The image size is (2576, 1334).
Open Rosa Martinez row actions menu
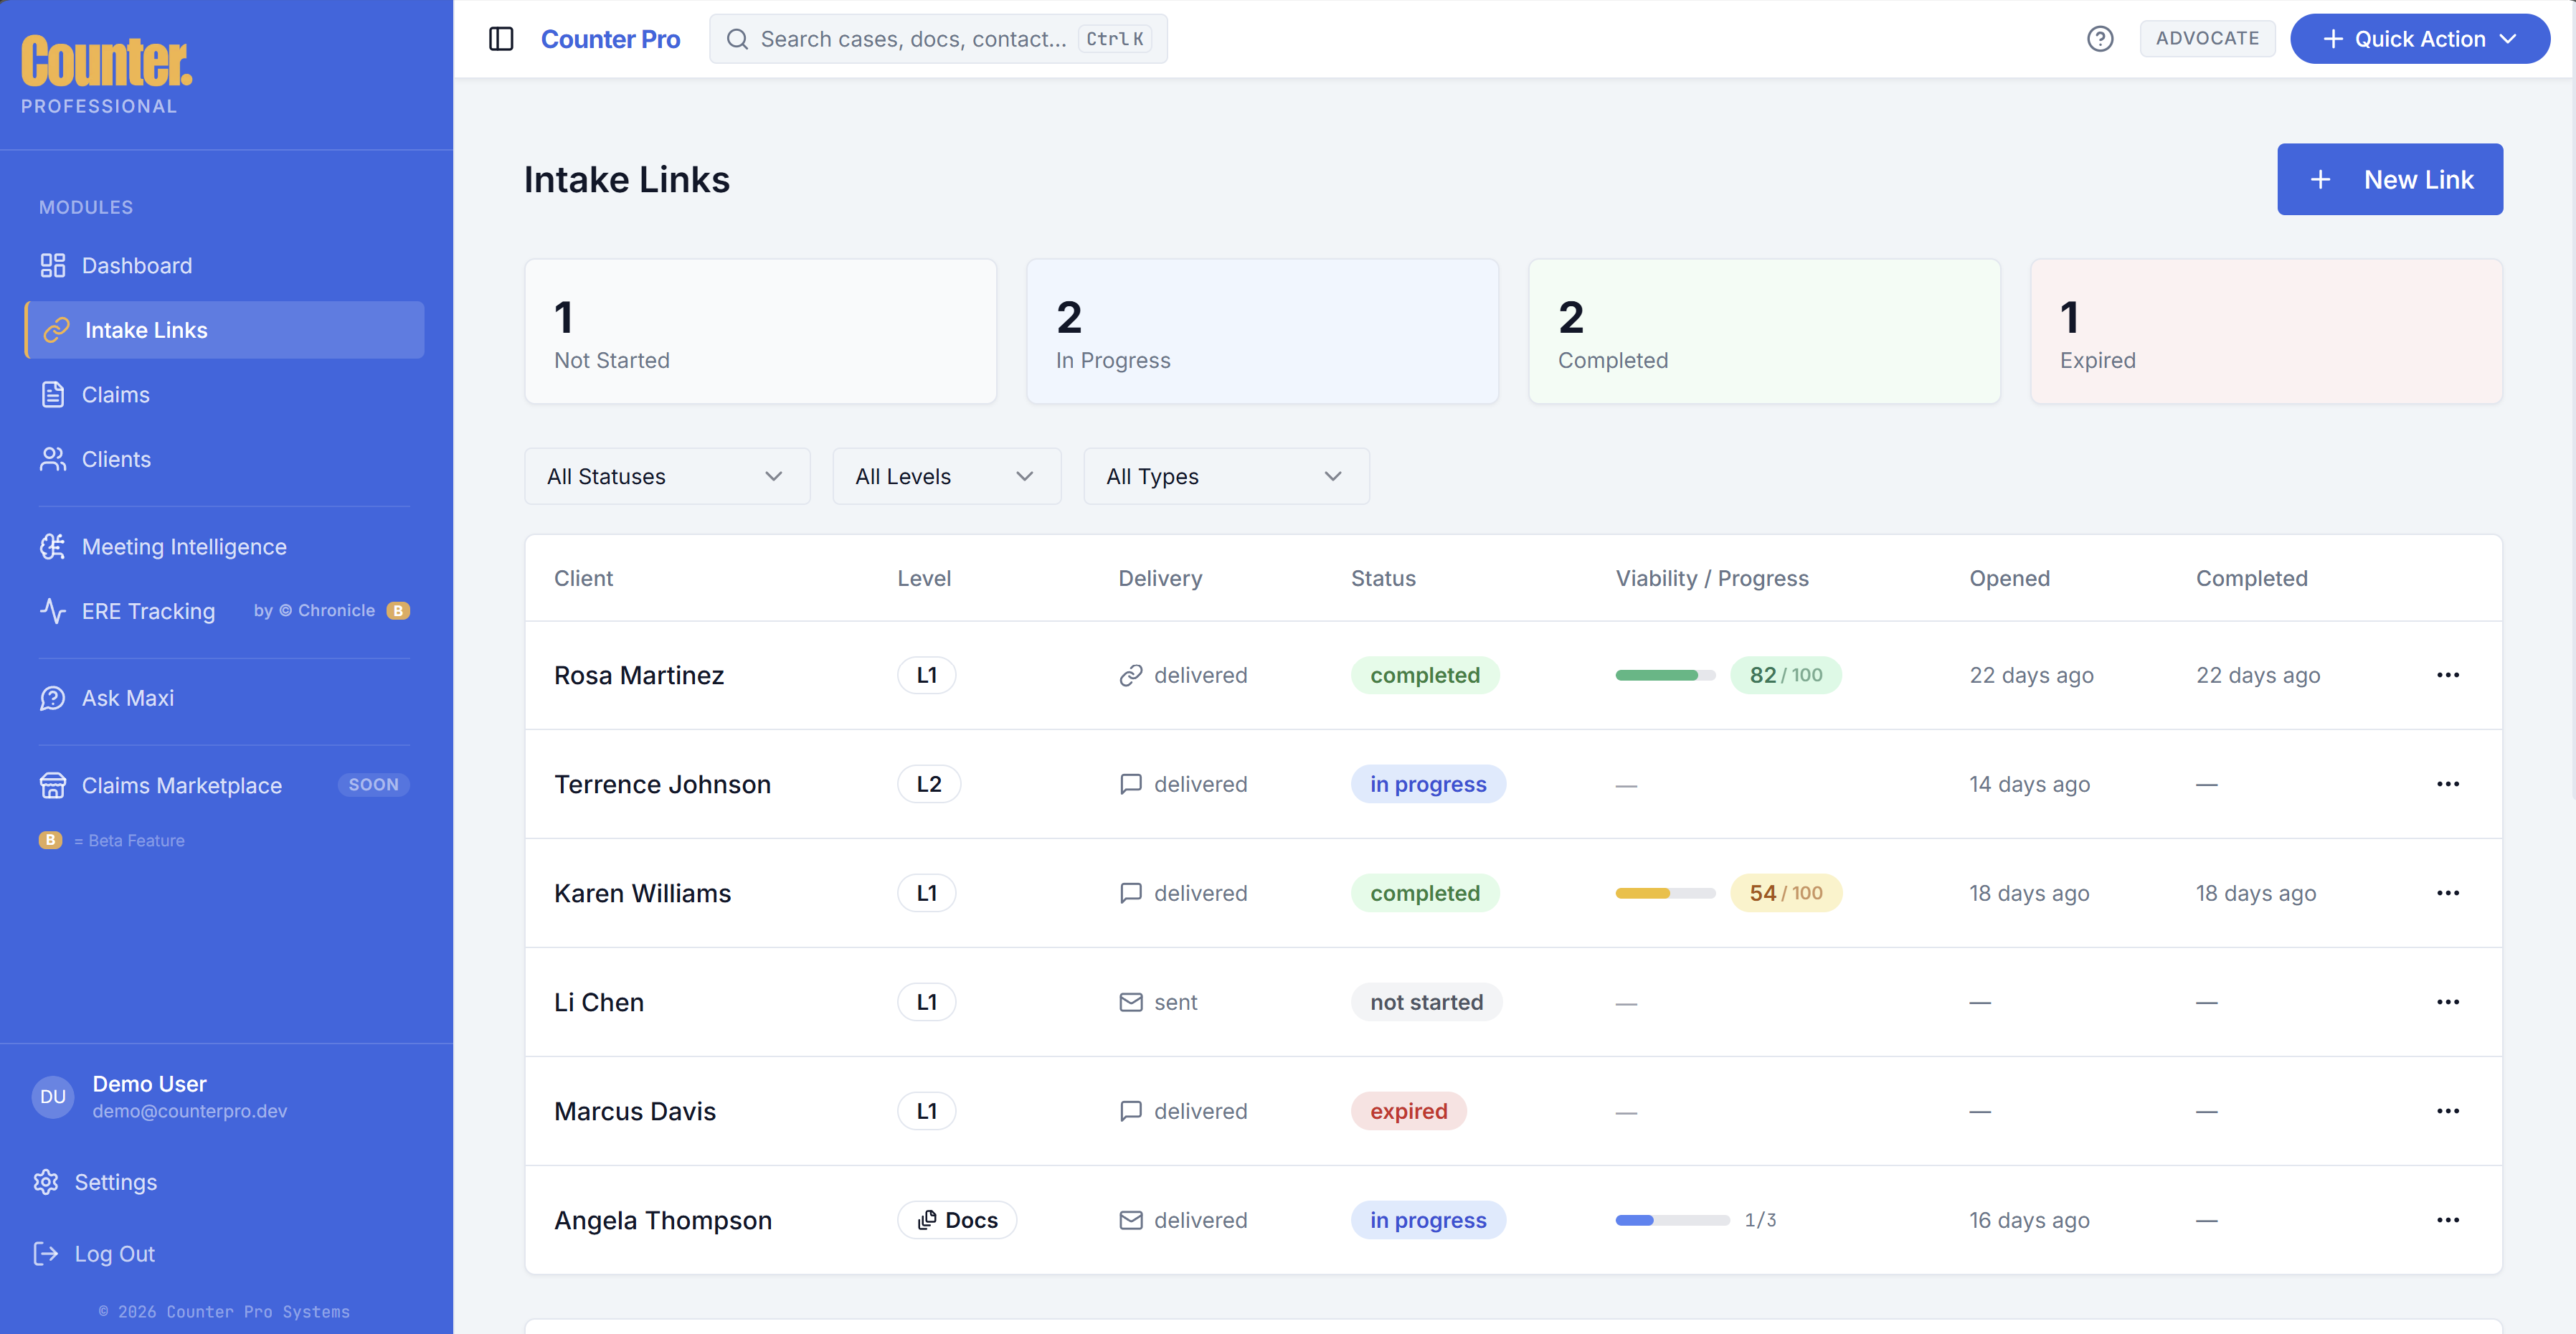(2447, 675)
